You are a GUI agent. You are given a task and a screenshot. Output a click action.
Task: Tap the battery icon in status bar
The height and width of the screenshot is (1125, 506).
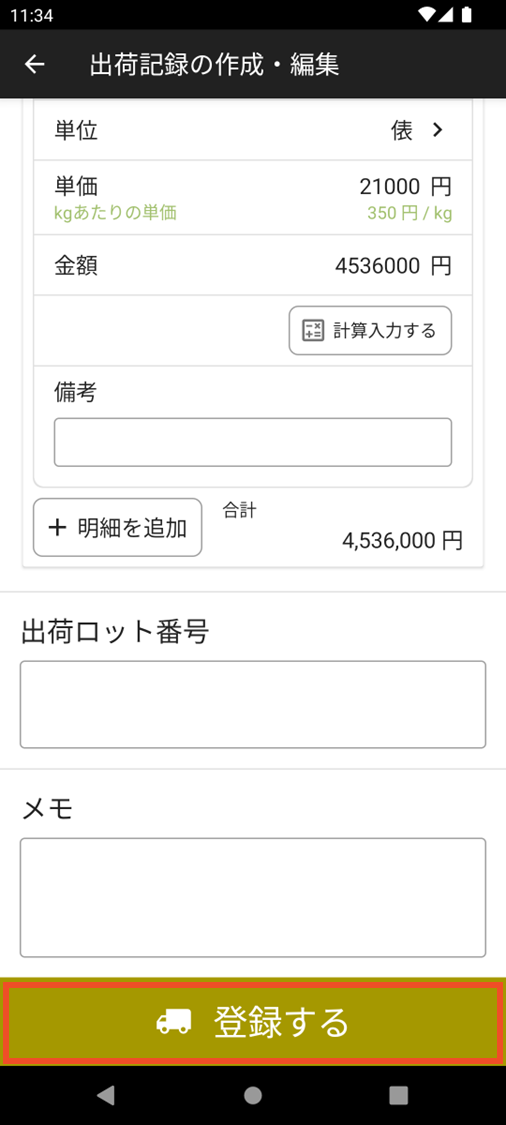pos(467,14)
